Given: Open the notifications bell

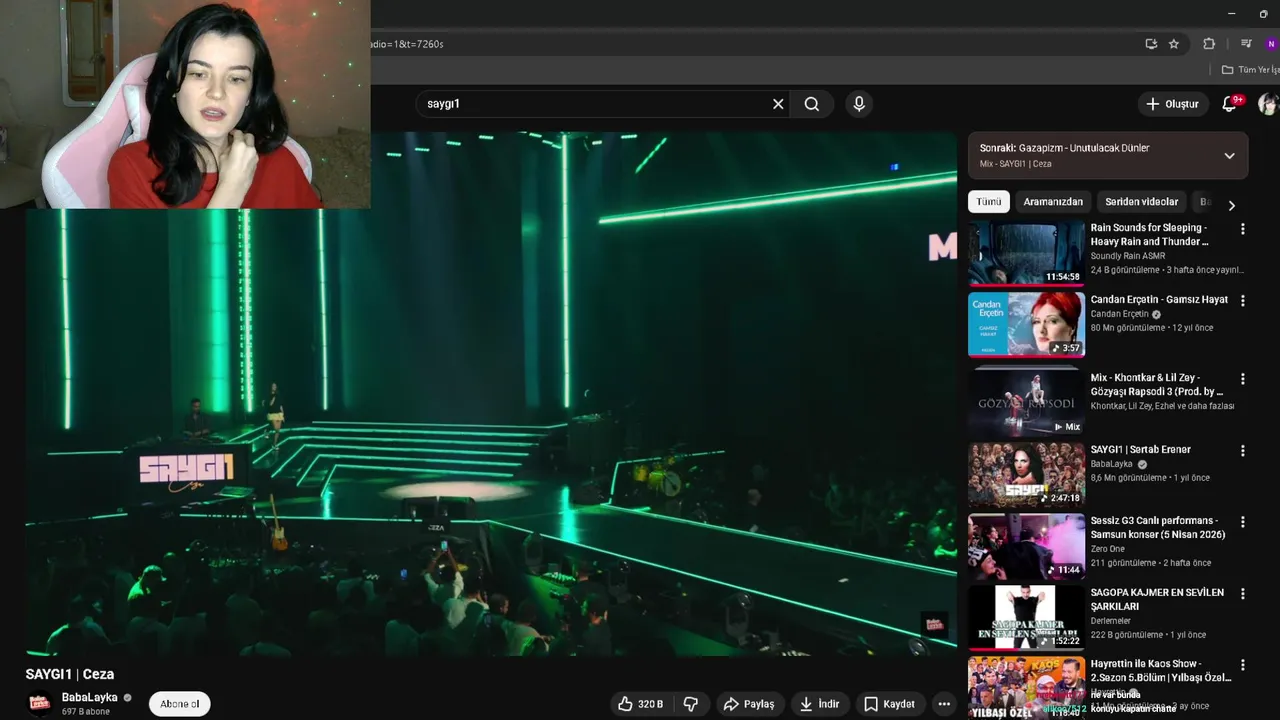Looking at the screenshot, I should tap(1230, 104).
